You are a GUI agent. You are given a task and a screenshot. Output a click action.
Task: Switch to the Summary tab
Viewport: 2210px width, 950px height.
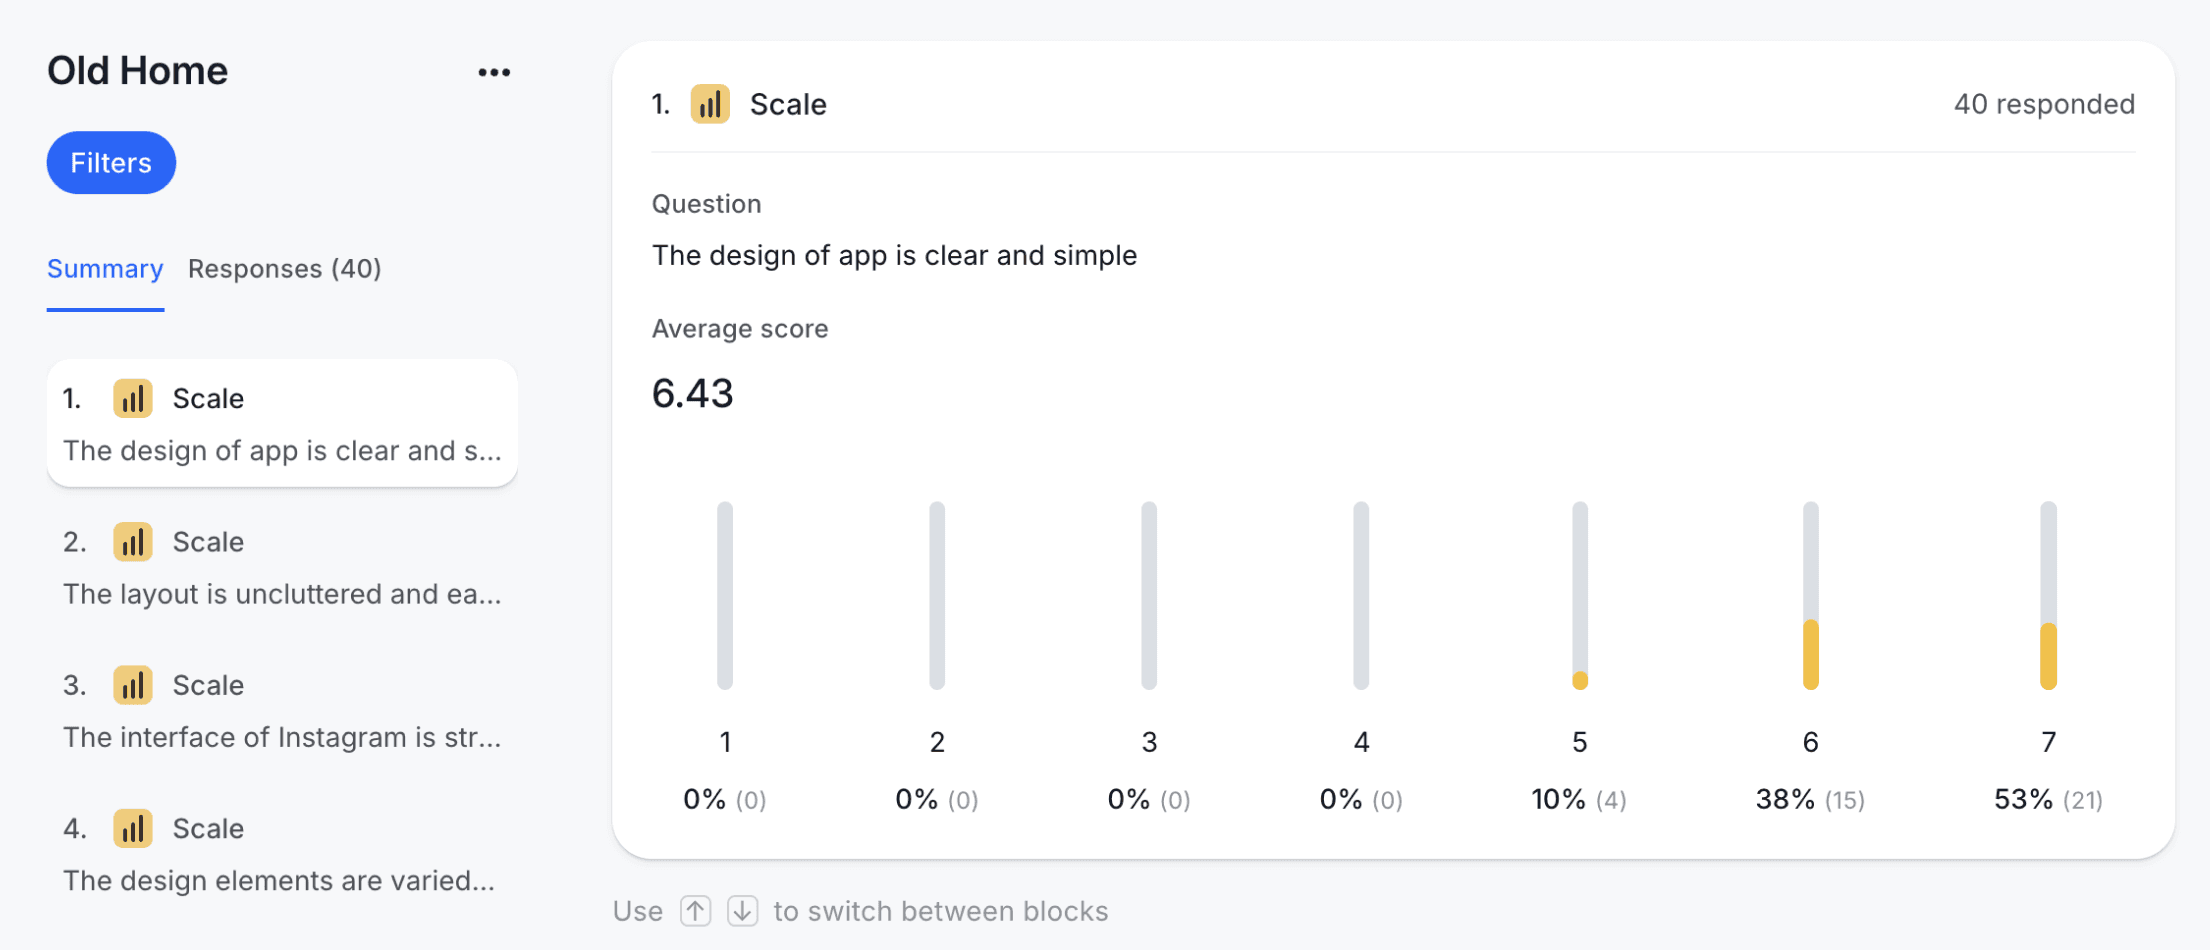pos(105,269)
